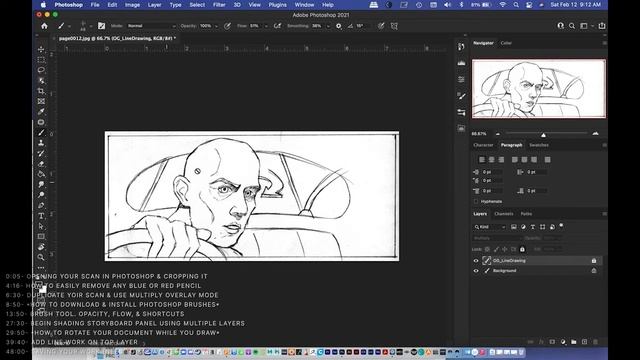Open the Filter menu
Viewport: 640px width, 360px height.
pos(219,5)
